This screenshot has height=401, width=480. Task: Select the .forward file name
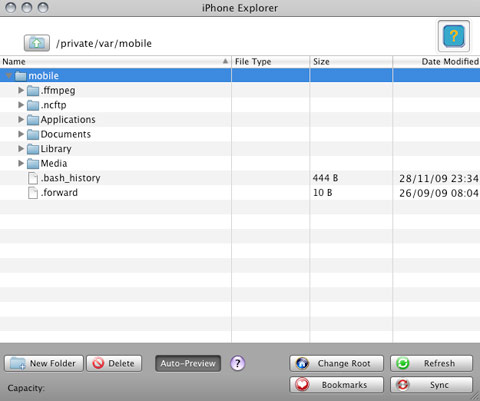59,193
